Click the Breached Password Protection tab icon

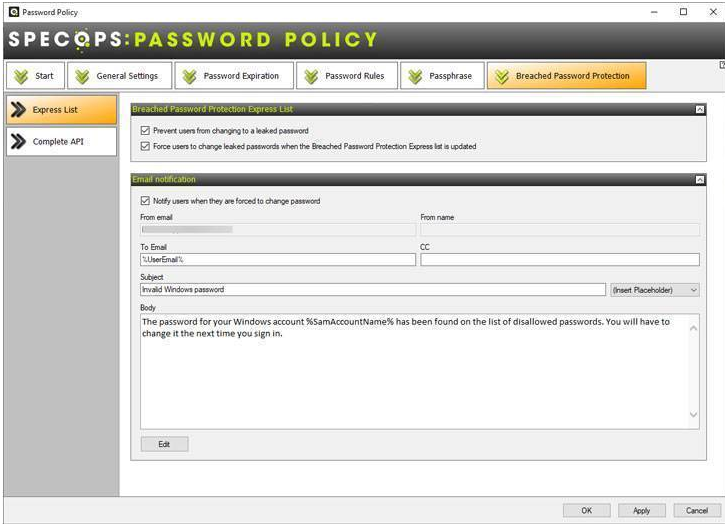point(501,76)
